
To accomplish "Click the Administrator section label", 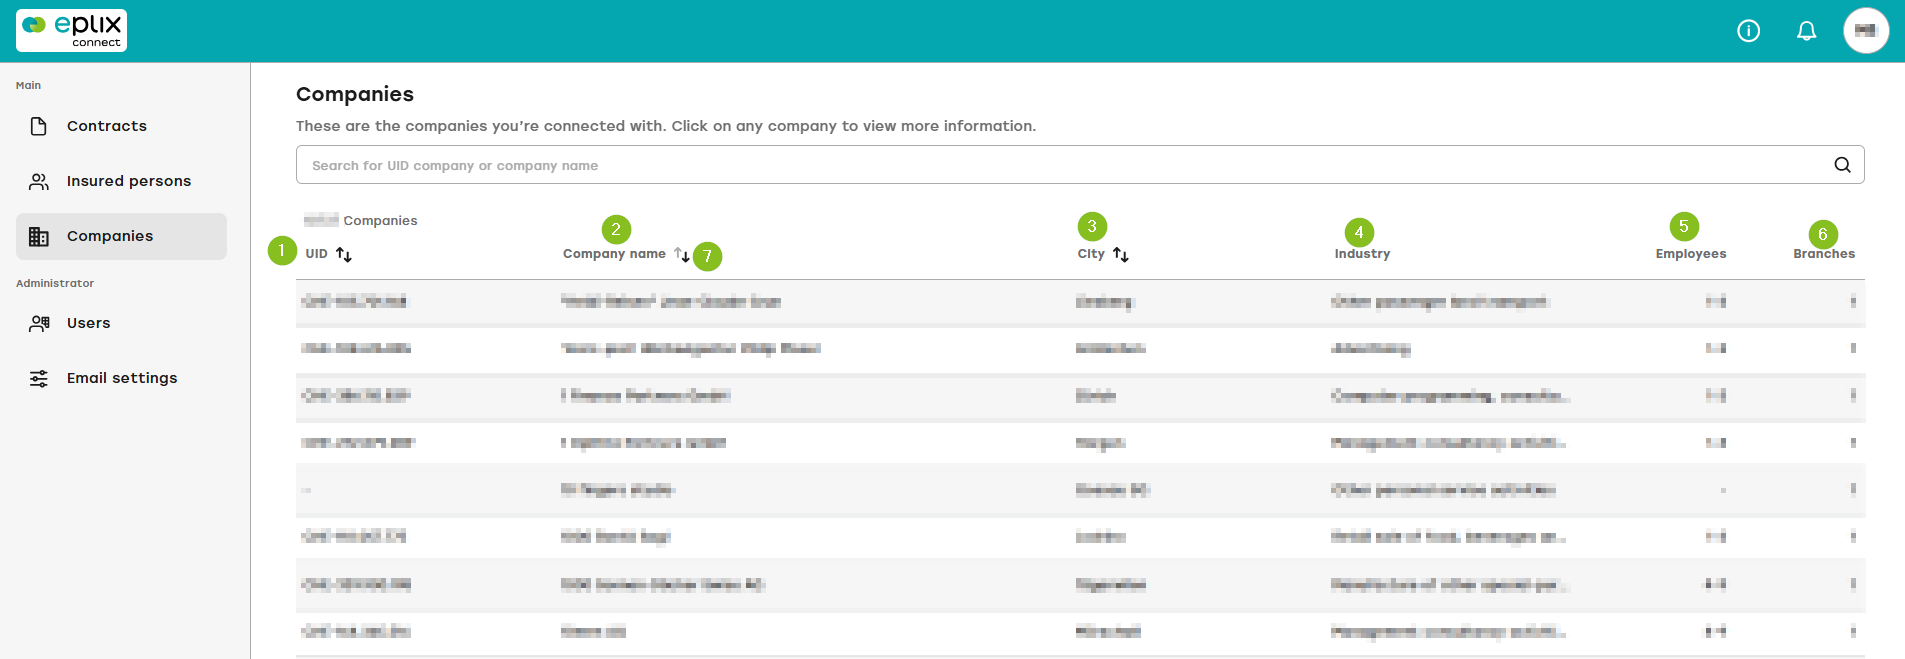I will pos(55,283).
